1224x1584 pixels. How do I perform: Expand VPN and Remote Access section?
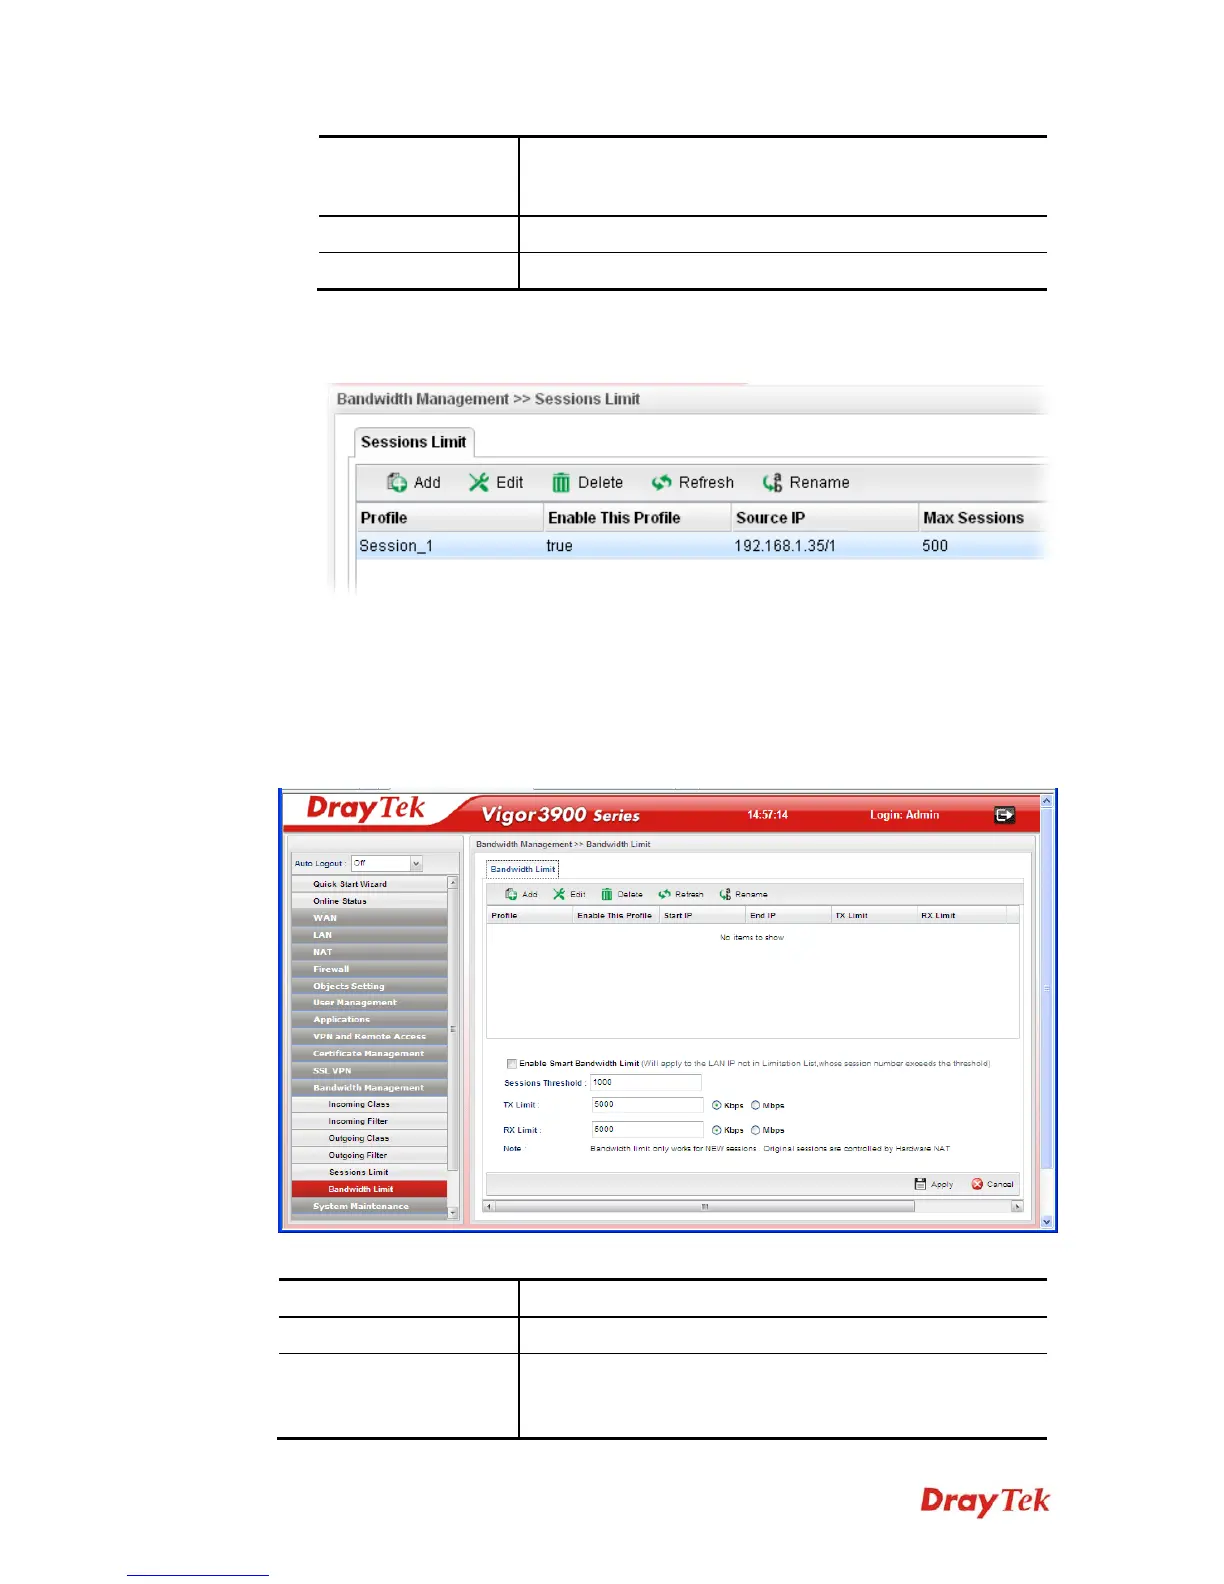pyautogui.click(x=369, y=1036)
